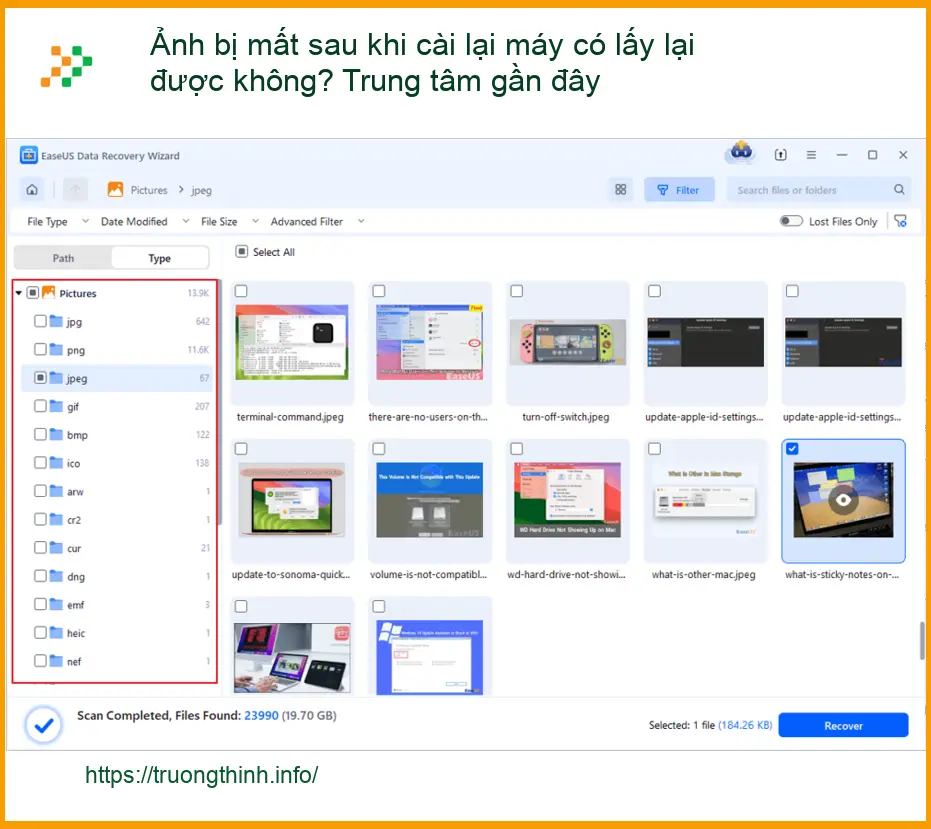Select the heic folder row
This screenshot has height=829, width=931.
point(116,633)
